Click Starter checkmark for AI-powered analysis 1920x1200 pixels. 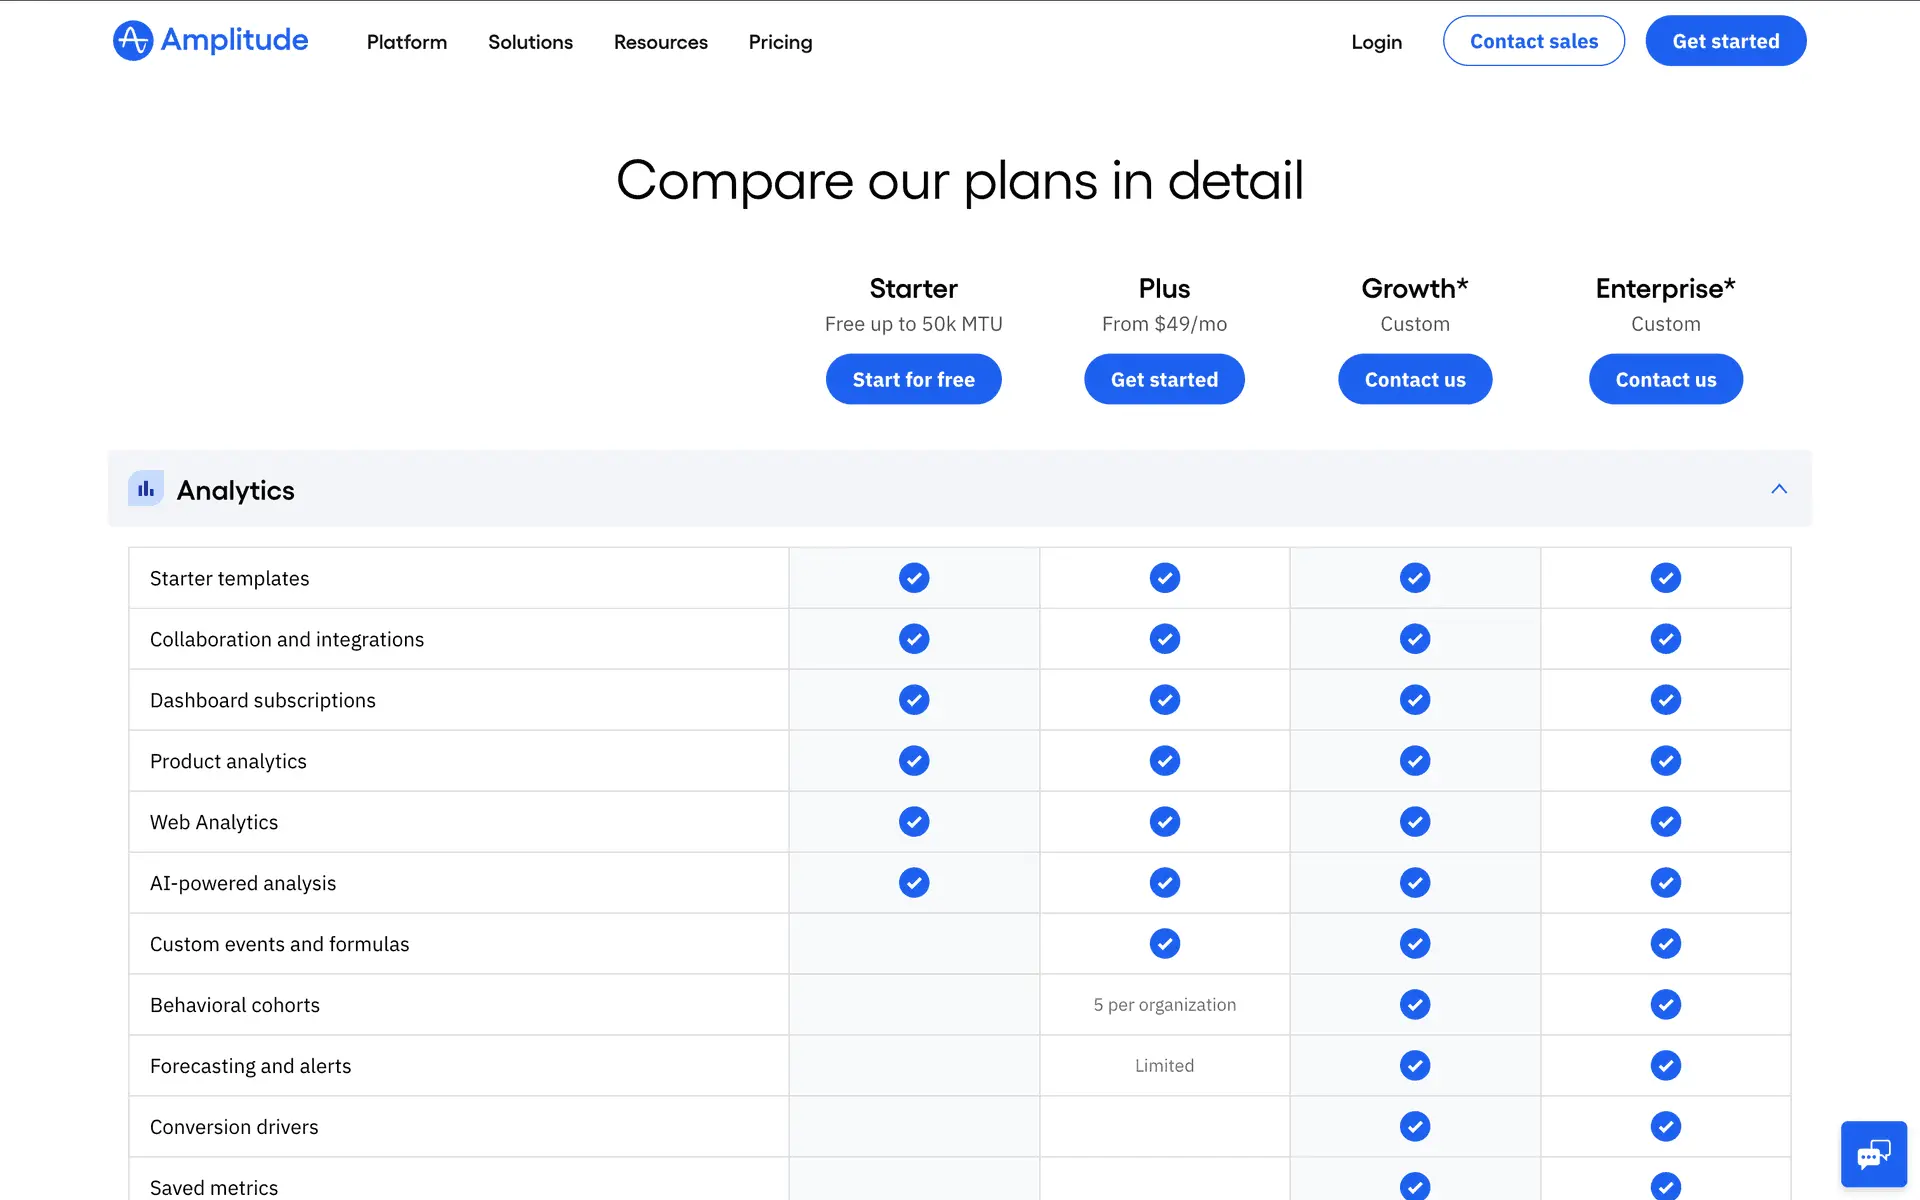914,883
